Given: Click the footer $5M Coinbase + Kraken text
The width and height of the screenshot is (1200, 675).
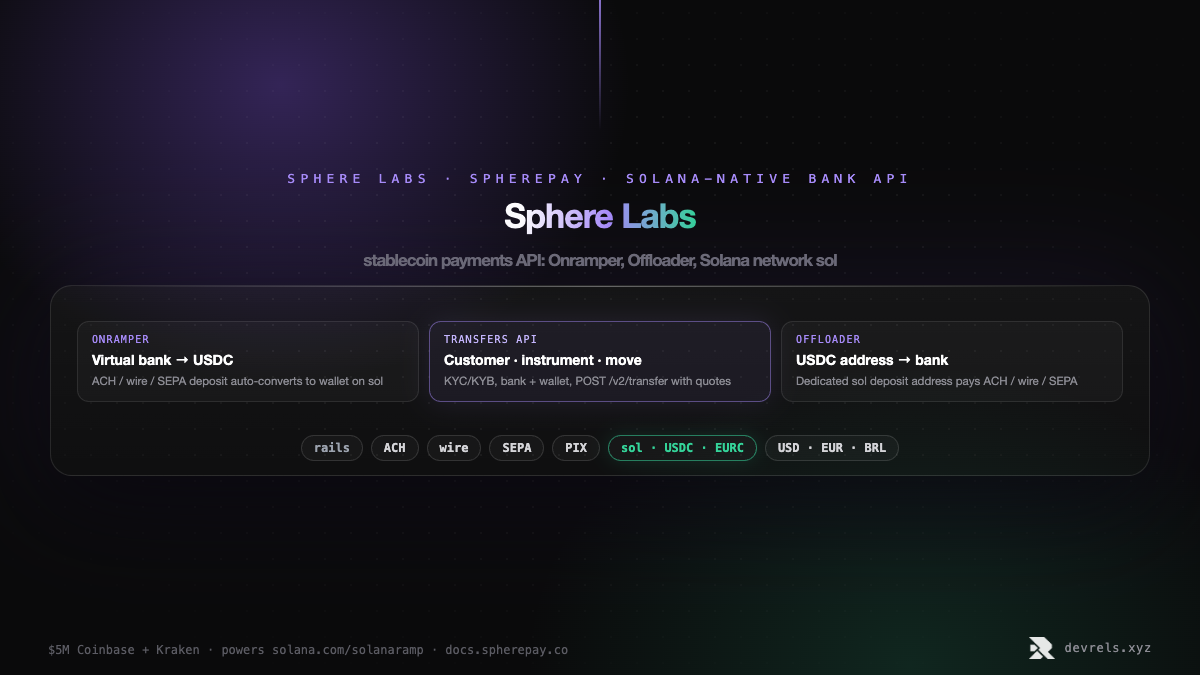Looking at the screenshot, I should [308, 650].
